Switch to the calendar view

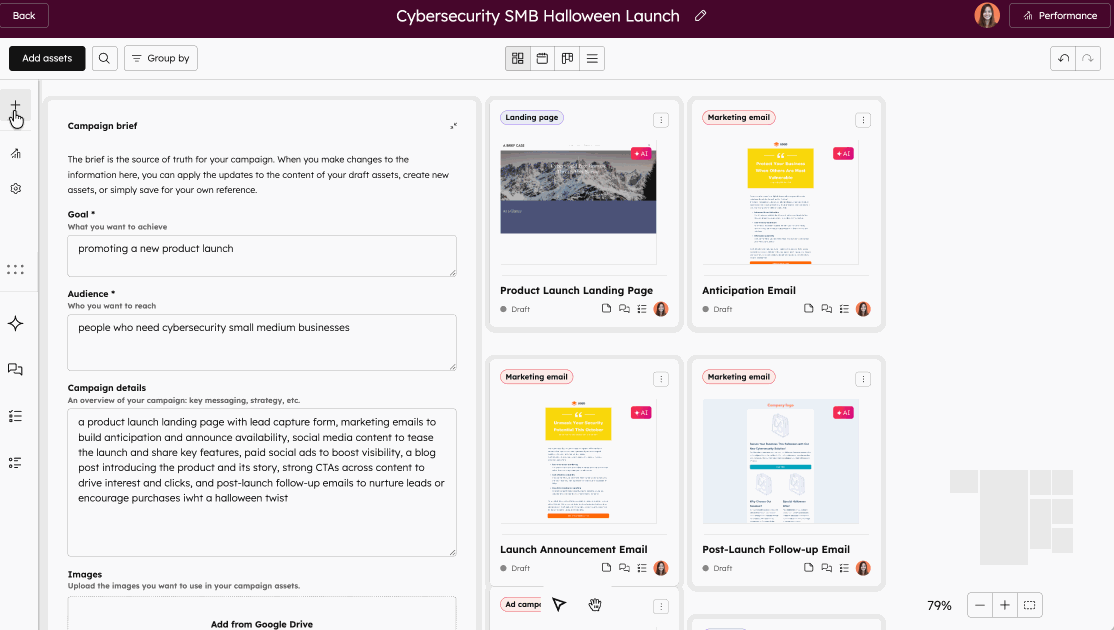[542, 59]
